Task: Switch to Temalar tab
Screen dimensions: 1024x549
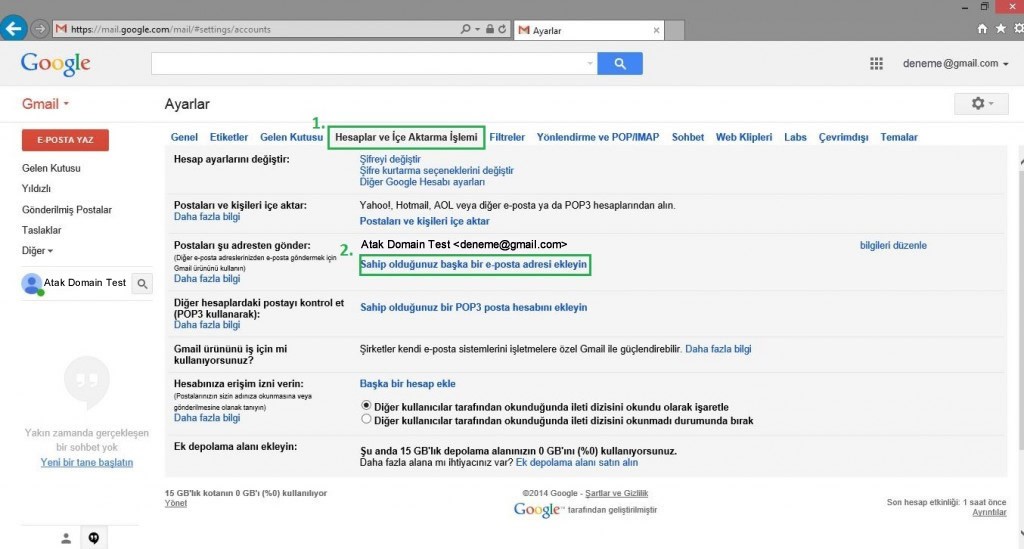Action: (899, 137)
